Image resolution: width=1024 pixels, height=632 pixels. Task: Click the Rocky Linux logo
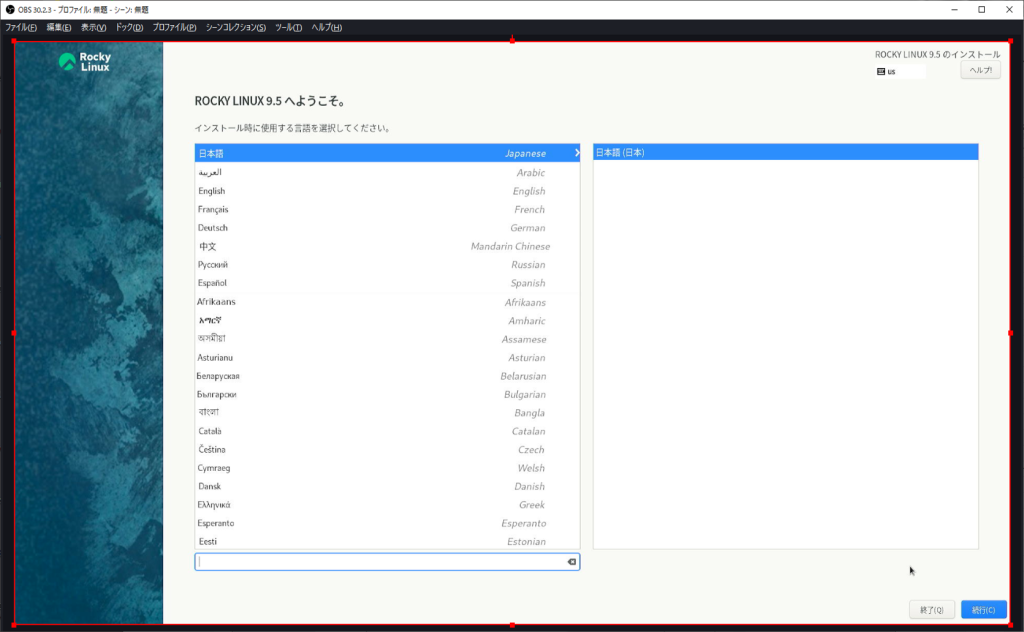coord(85,62)
